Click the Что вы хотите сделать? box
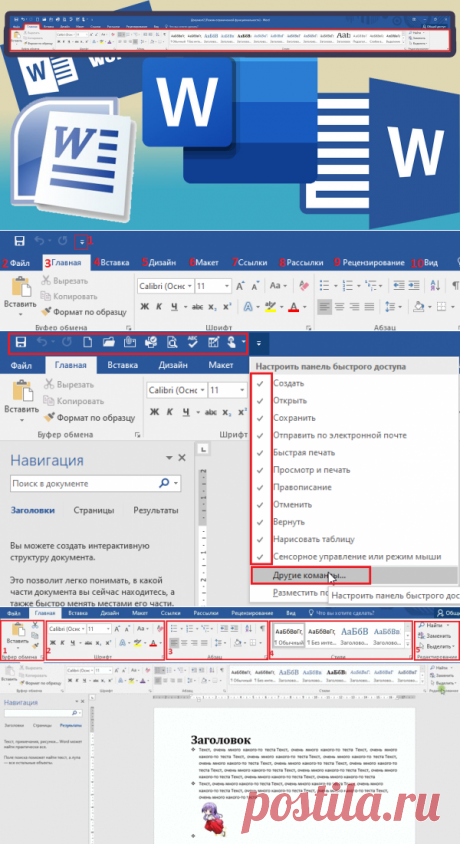This screenshot has height=844, width=460. click(344, 613)
